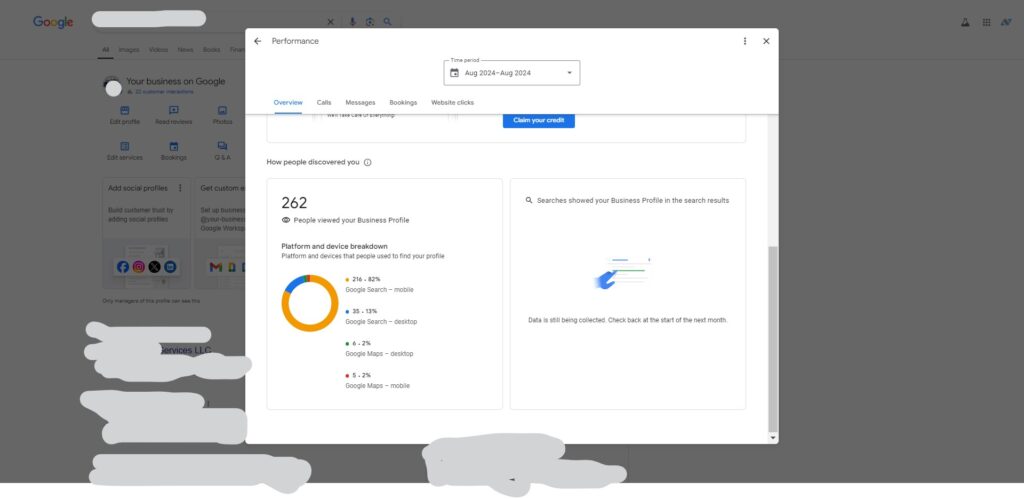Open the 22 customer interactions link
1024x499 pixels.
tap(164, 92)
